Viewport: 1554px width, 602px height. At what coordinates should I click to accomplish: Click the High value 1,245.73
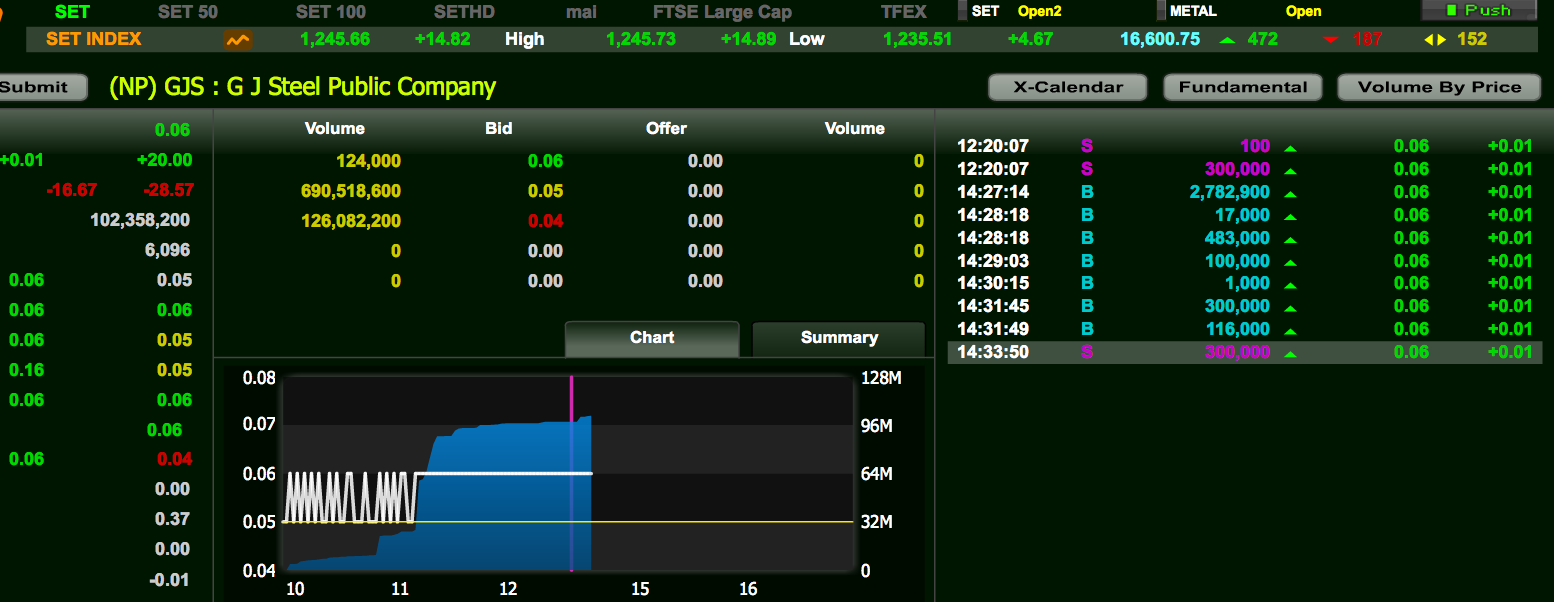pyautogui.click(x=640, y=39)
